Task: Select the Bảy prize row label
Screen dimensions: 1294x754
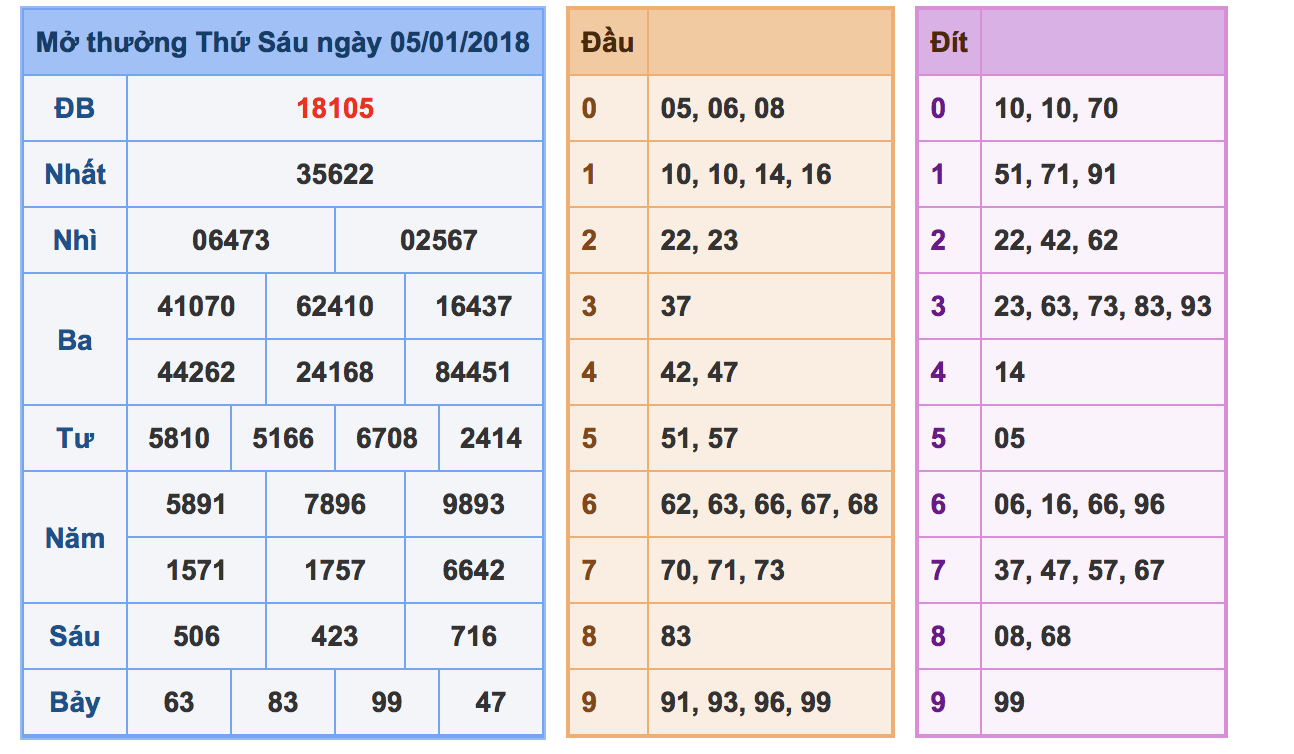Action: tap(75, 702)
